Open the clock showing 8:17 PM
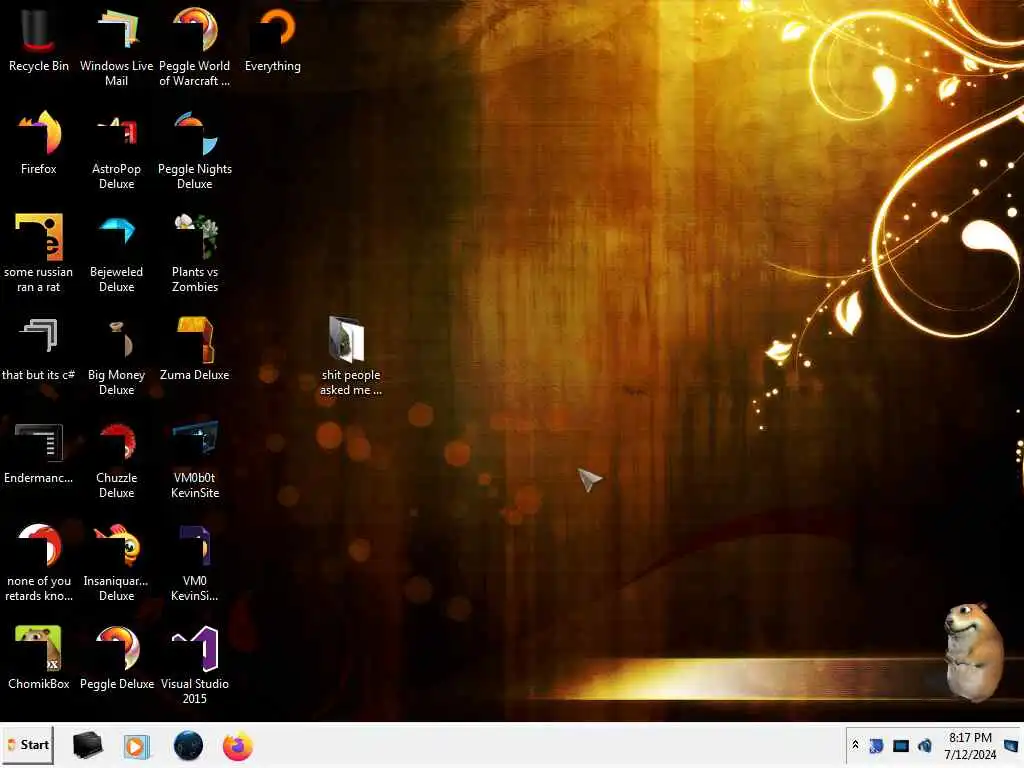Viewport: 1024px width, 768px height. [970, 746]
